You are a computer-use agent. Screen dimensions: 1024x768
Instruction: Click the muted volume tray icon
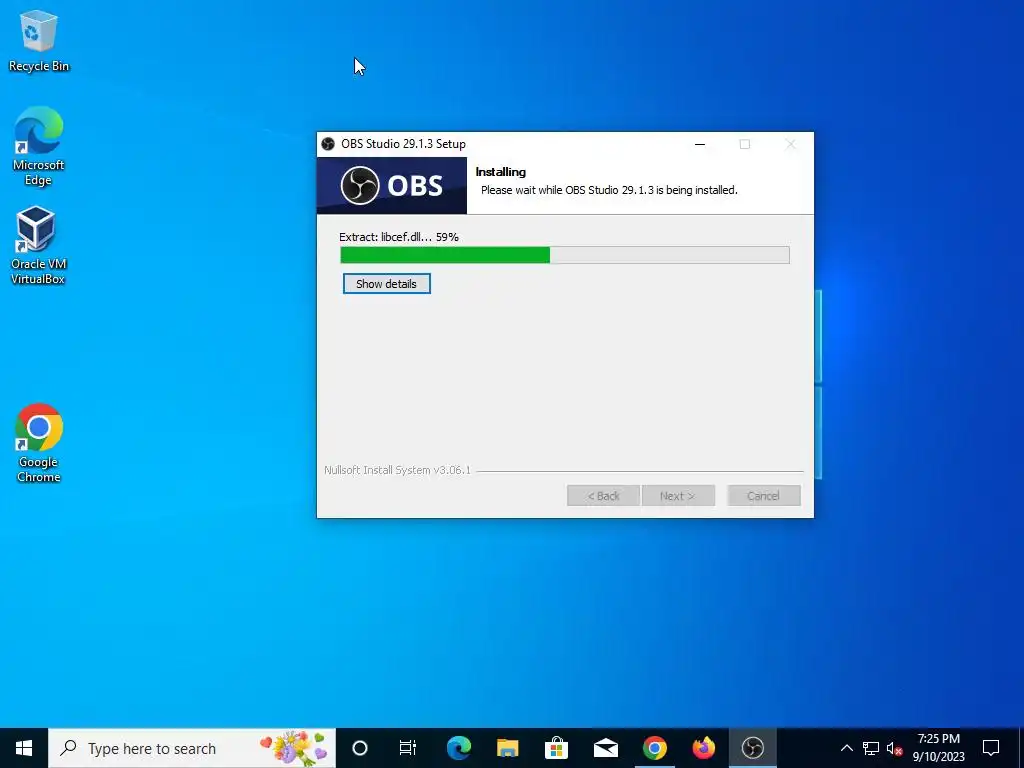point(894,748)
